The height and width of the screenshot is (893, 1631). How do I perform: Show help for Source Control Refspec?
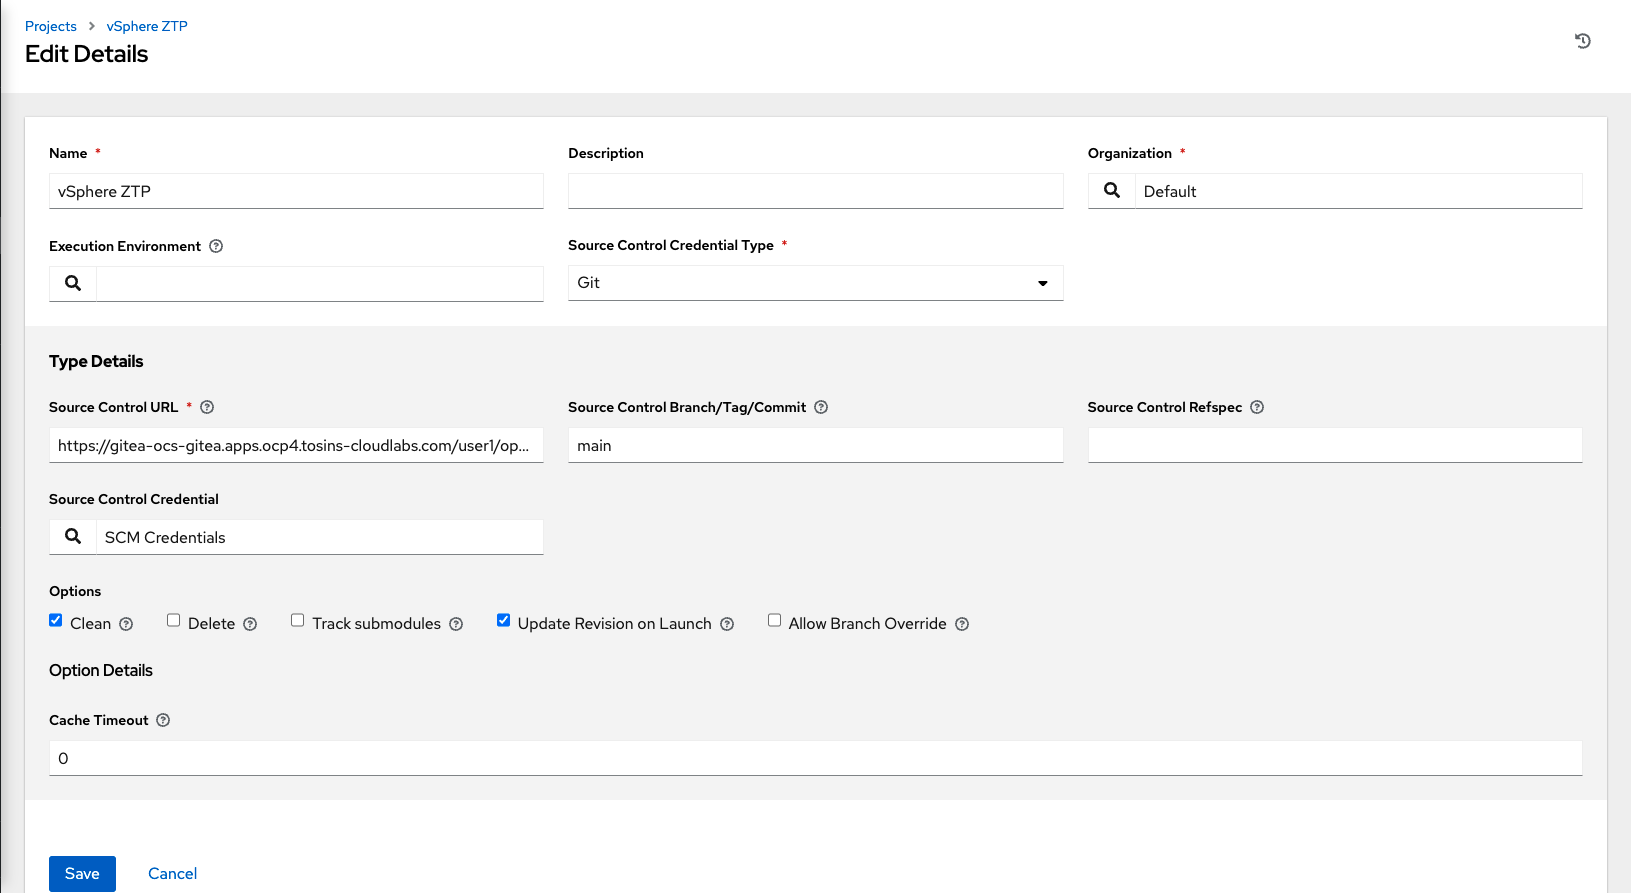[1257, 407]
